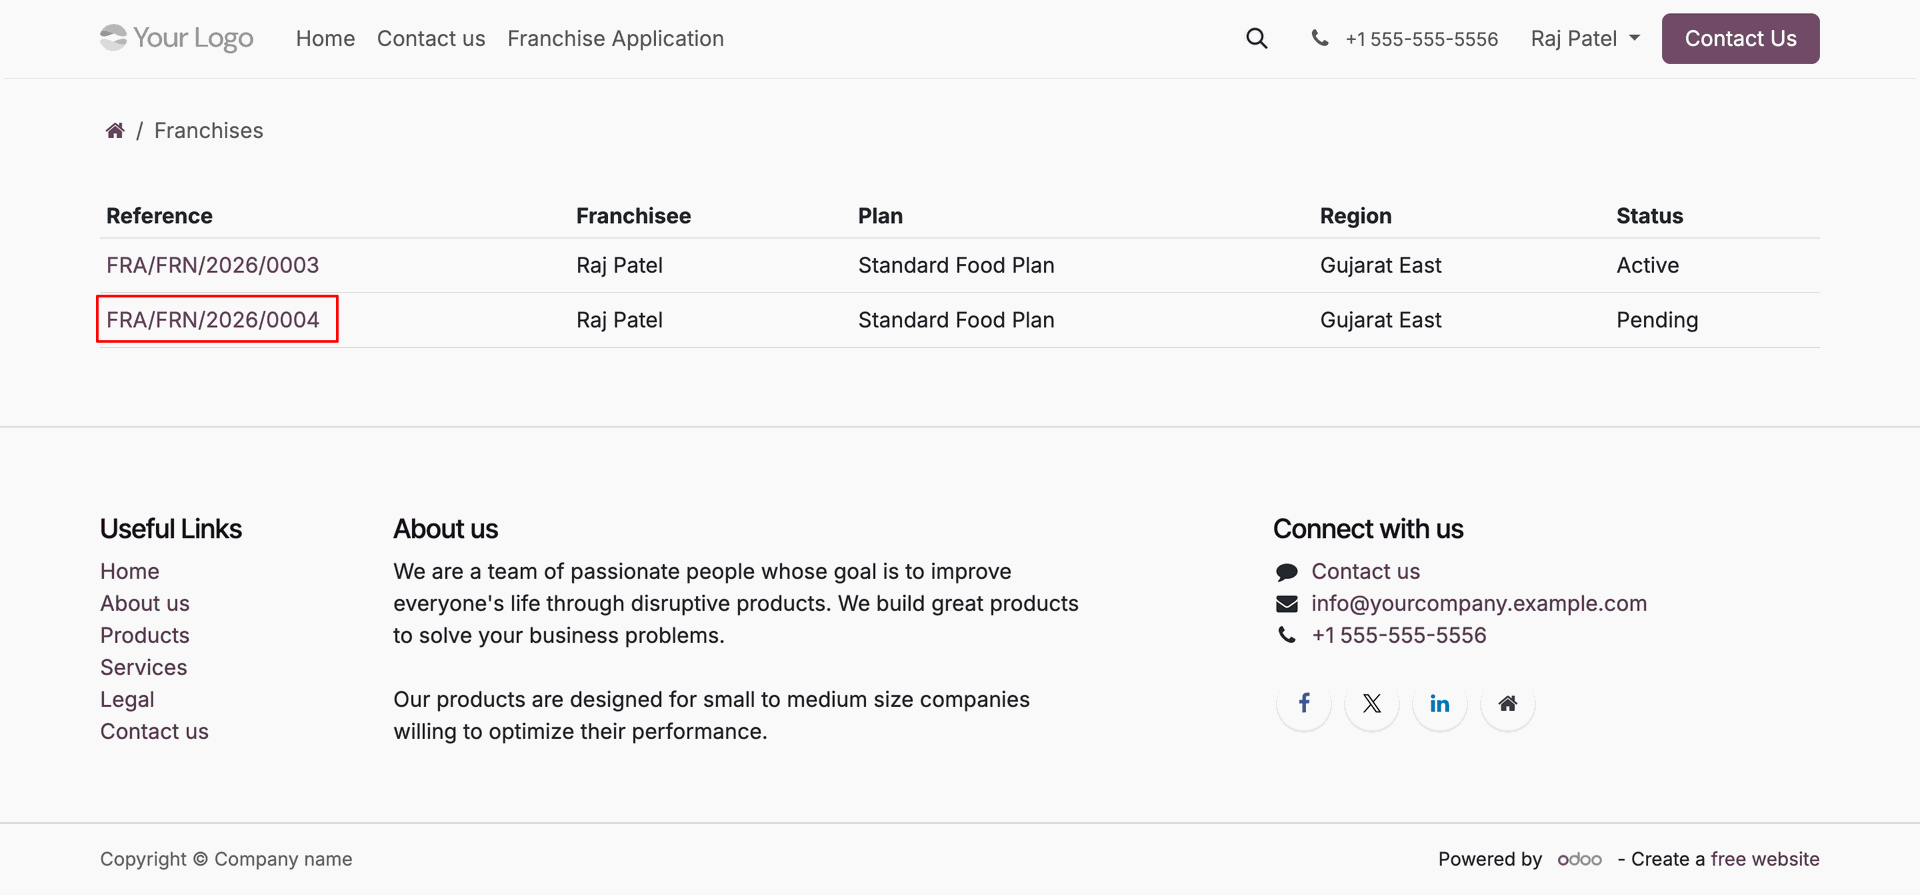Click the purple Contact Us button
This screenshot has width=1920, height=895.
pyautogui.click(x=1740, y=39)
